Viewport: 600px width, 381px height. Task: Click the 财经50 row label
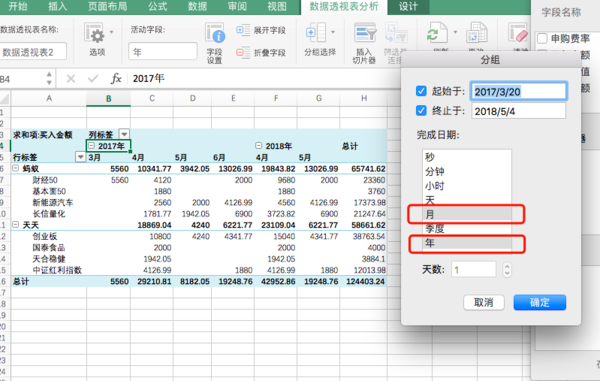45,180
